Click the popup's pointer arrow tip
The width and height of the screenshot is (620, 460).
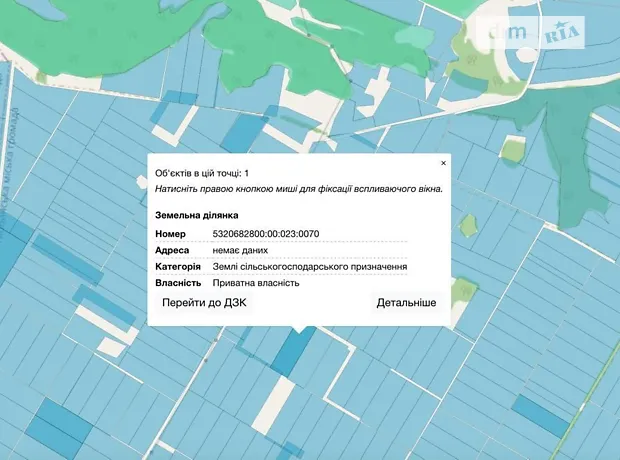click(x=299, y=331)
